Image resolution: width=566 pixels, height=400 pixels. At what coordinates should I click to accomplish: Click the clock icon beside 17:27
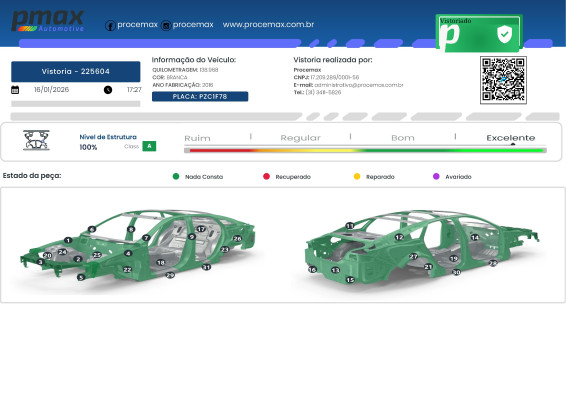coord(108,90)
